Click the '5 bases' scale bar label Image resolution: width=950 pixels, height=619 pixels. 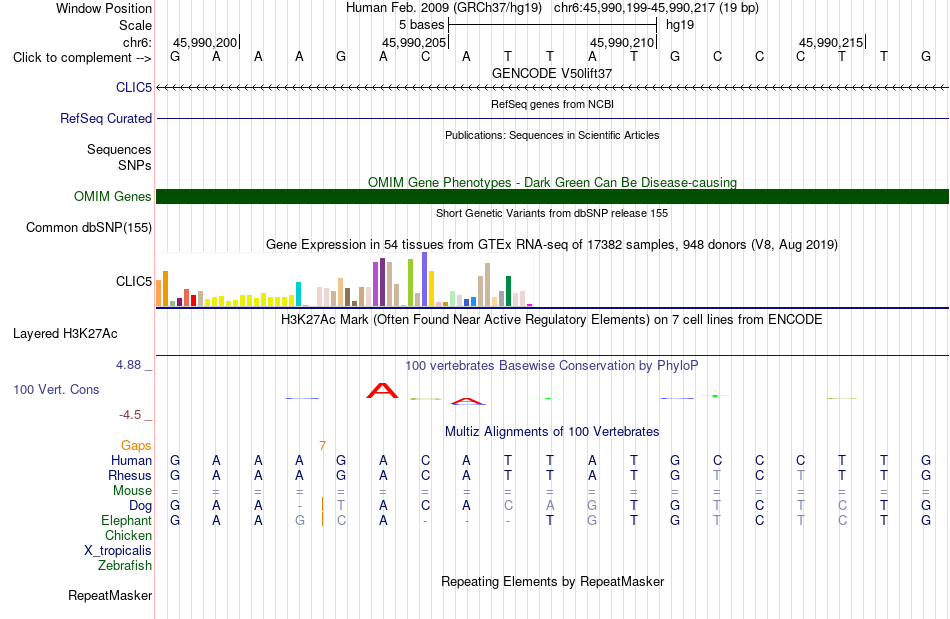click(422, 25)
